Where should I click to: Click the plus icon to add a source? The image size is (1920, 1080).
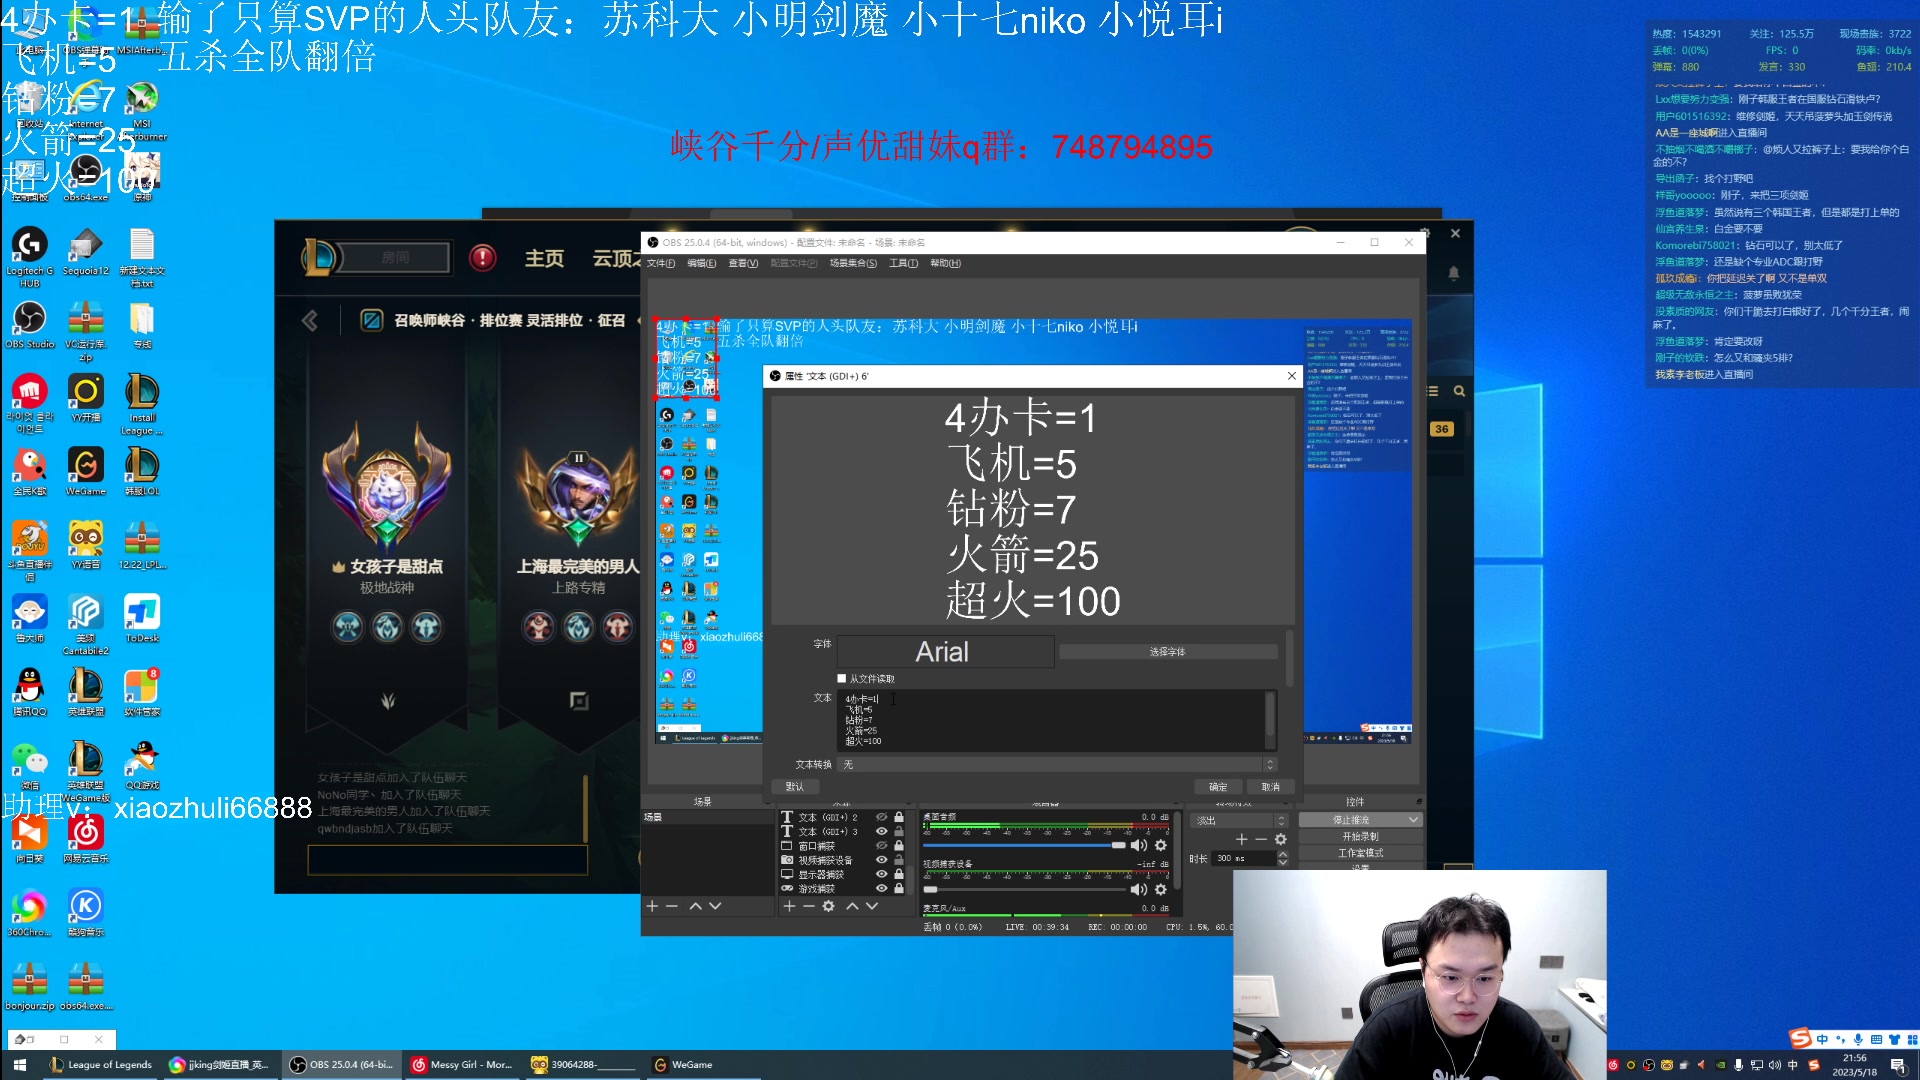pyautogui.click(x=789, y=906)
